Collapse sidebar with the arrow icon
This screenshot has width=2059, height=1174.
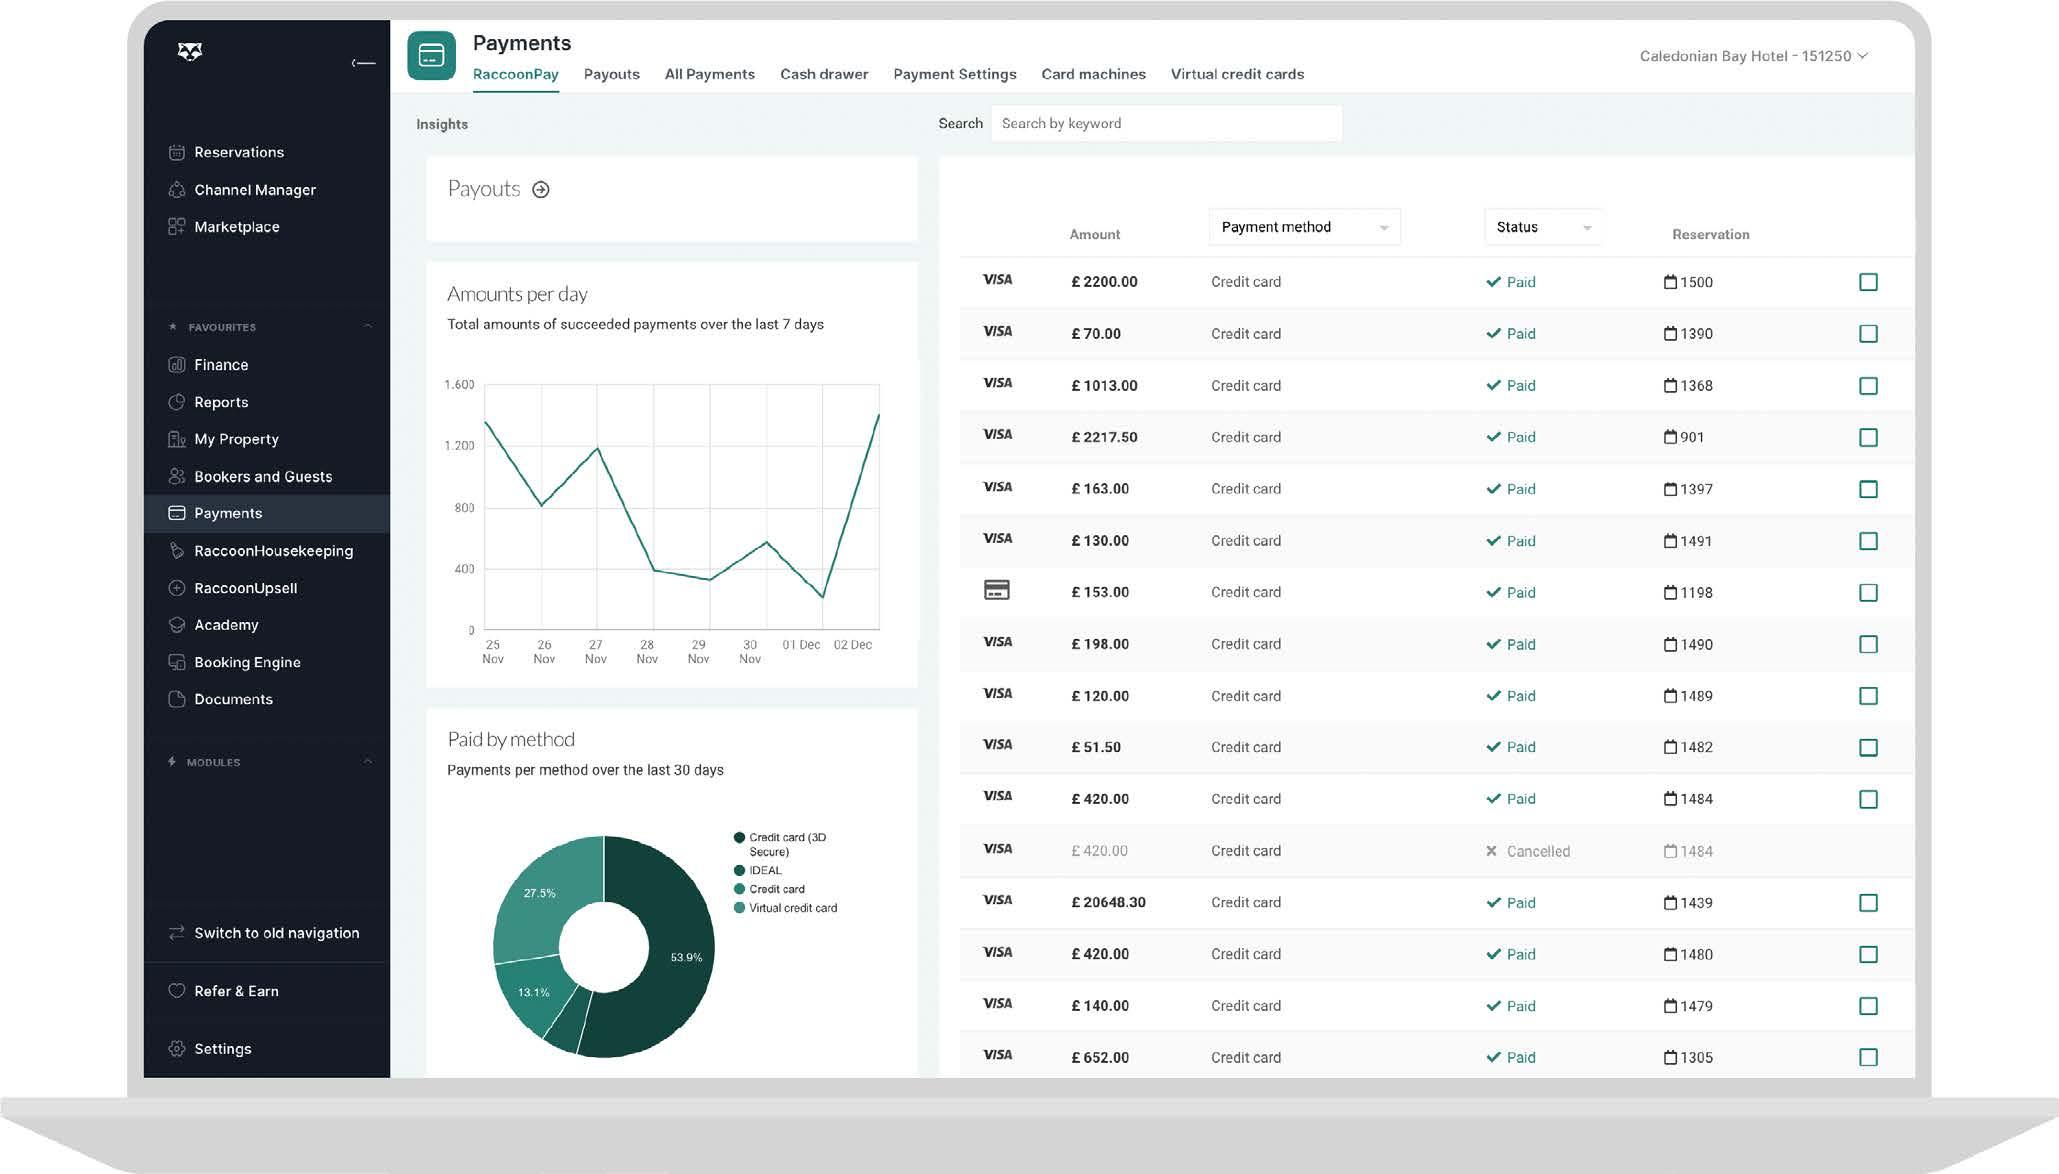[363, 63]
